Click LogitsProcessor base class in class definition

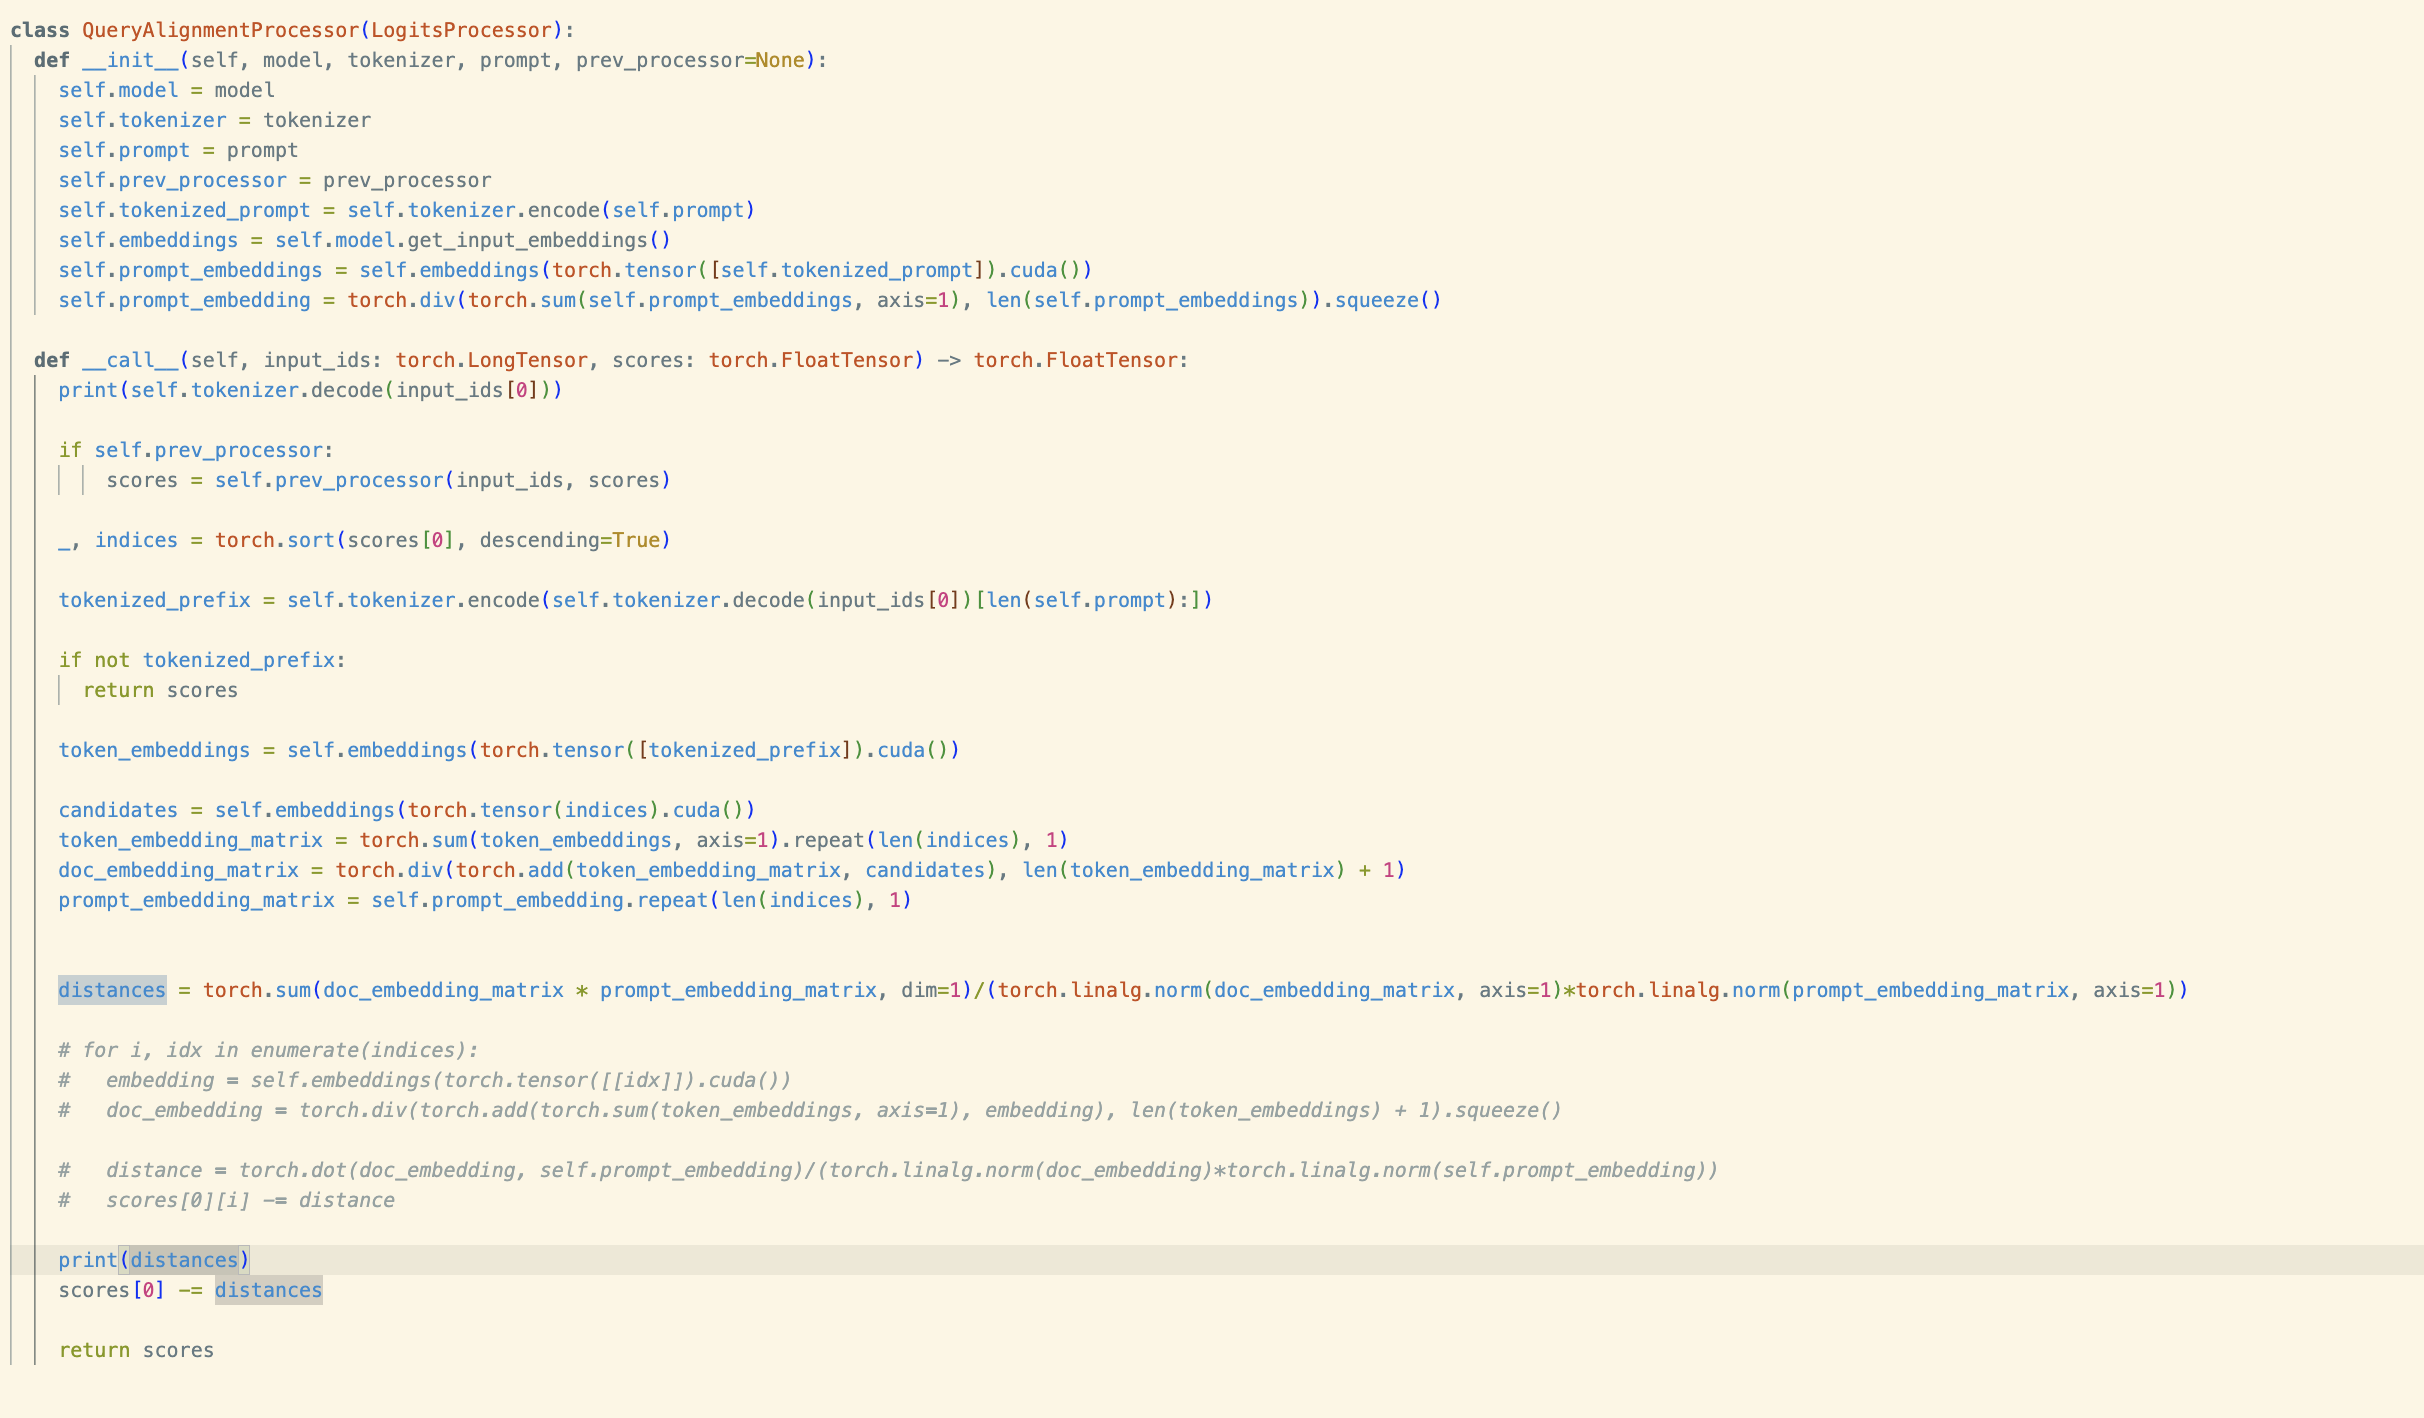pos(461,30)
